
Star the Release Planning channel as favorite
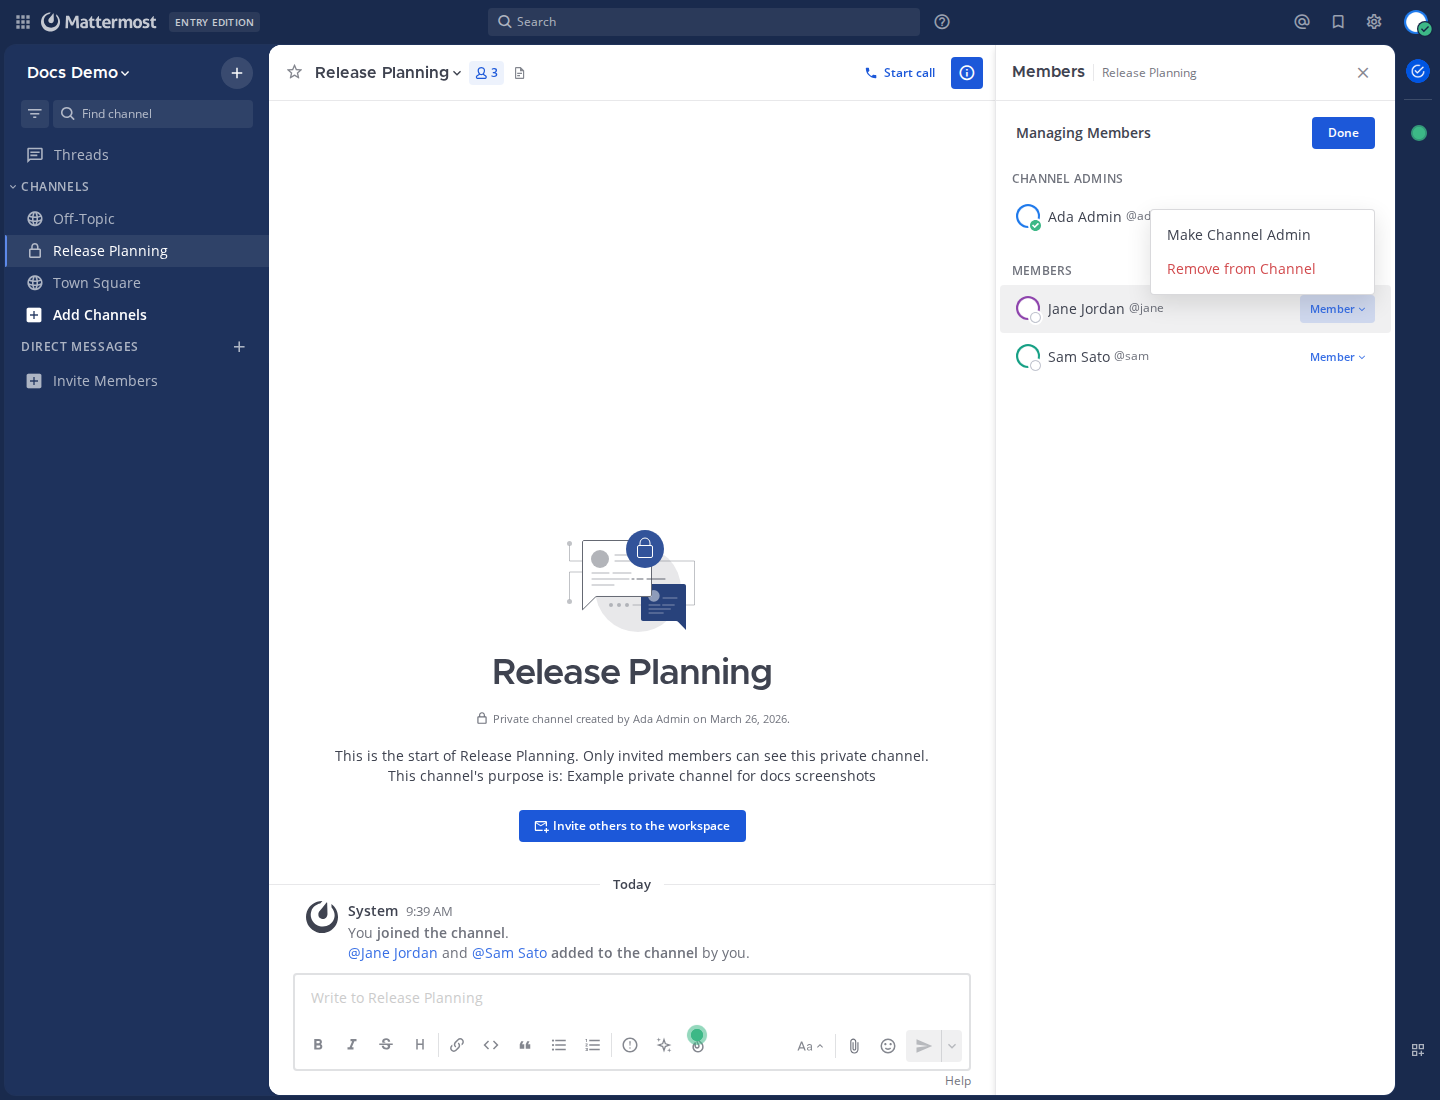294,72
